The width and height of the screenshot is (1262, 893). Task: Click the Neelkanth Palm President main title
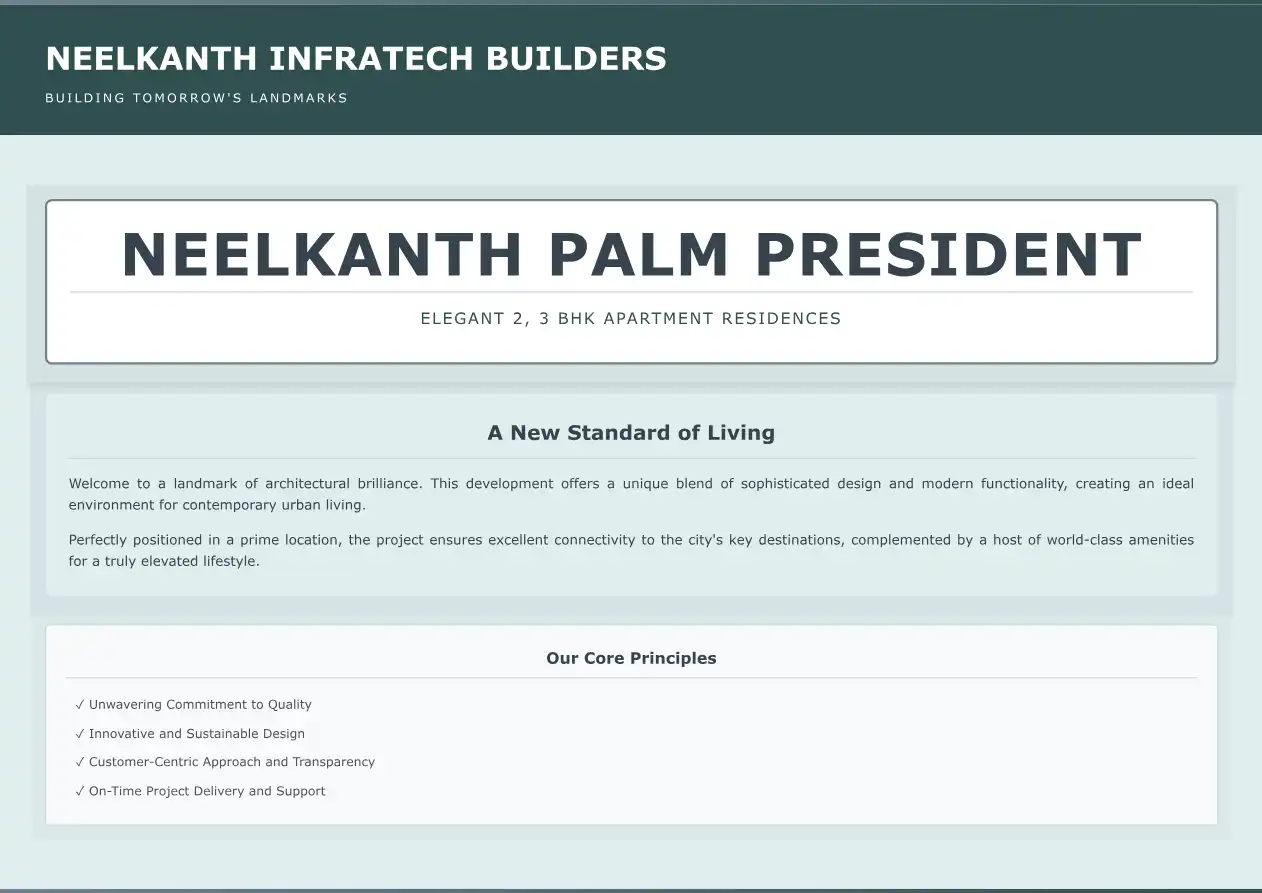pos(631,255)
